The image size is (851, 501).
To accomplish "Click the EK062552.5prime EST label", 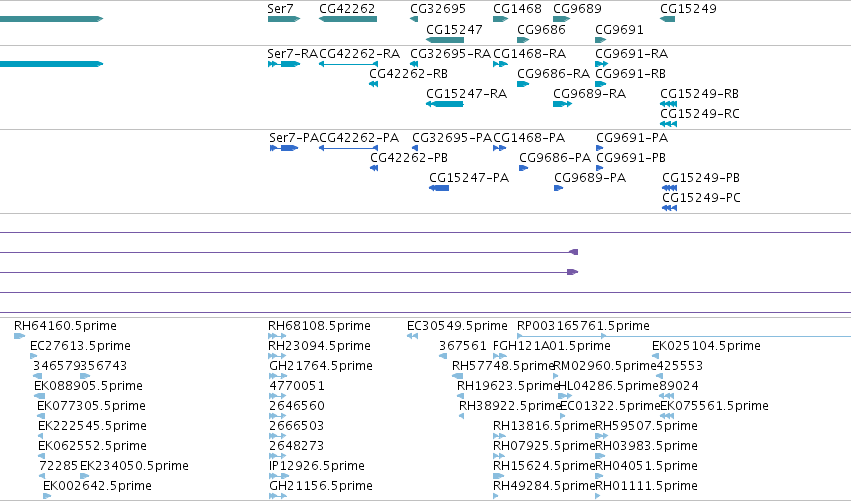I will (x=92, y=446).
